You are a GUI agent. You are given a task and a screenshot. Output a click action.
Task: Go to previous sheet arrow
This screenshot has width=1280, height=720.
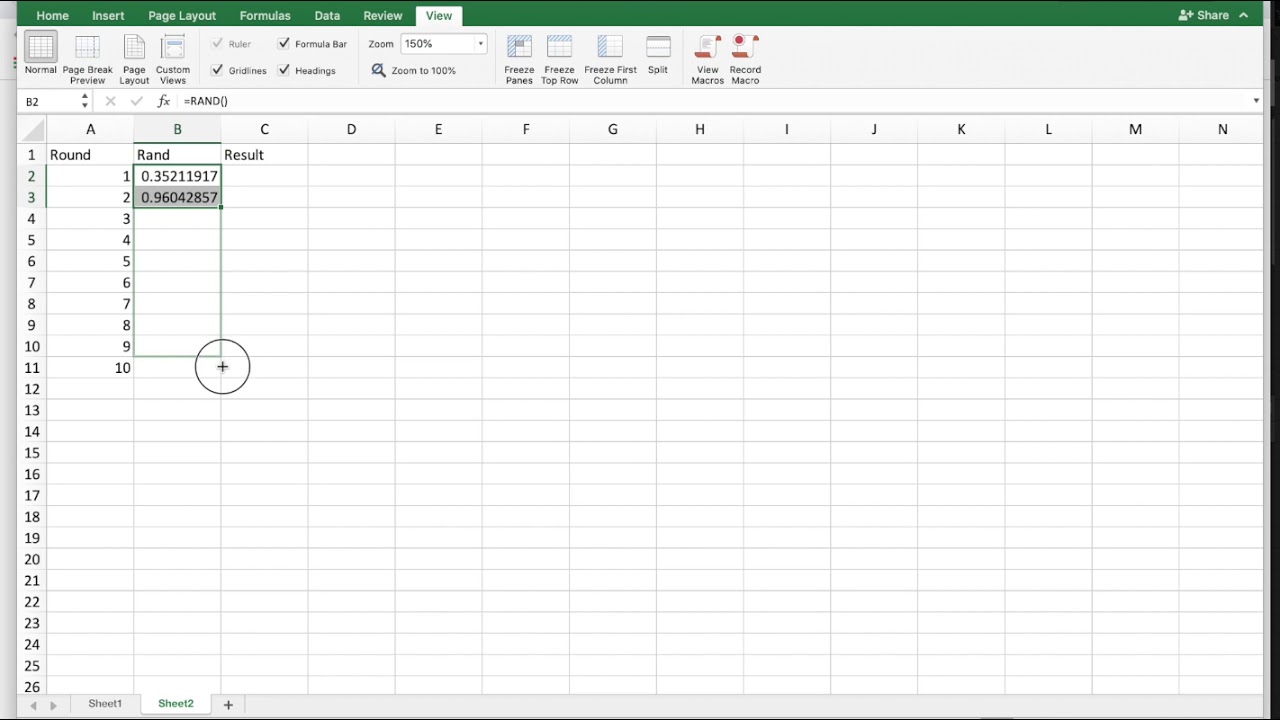pos(33,705)
